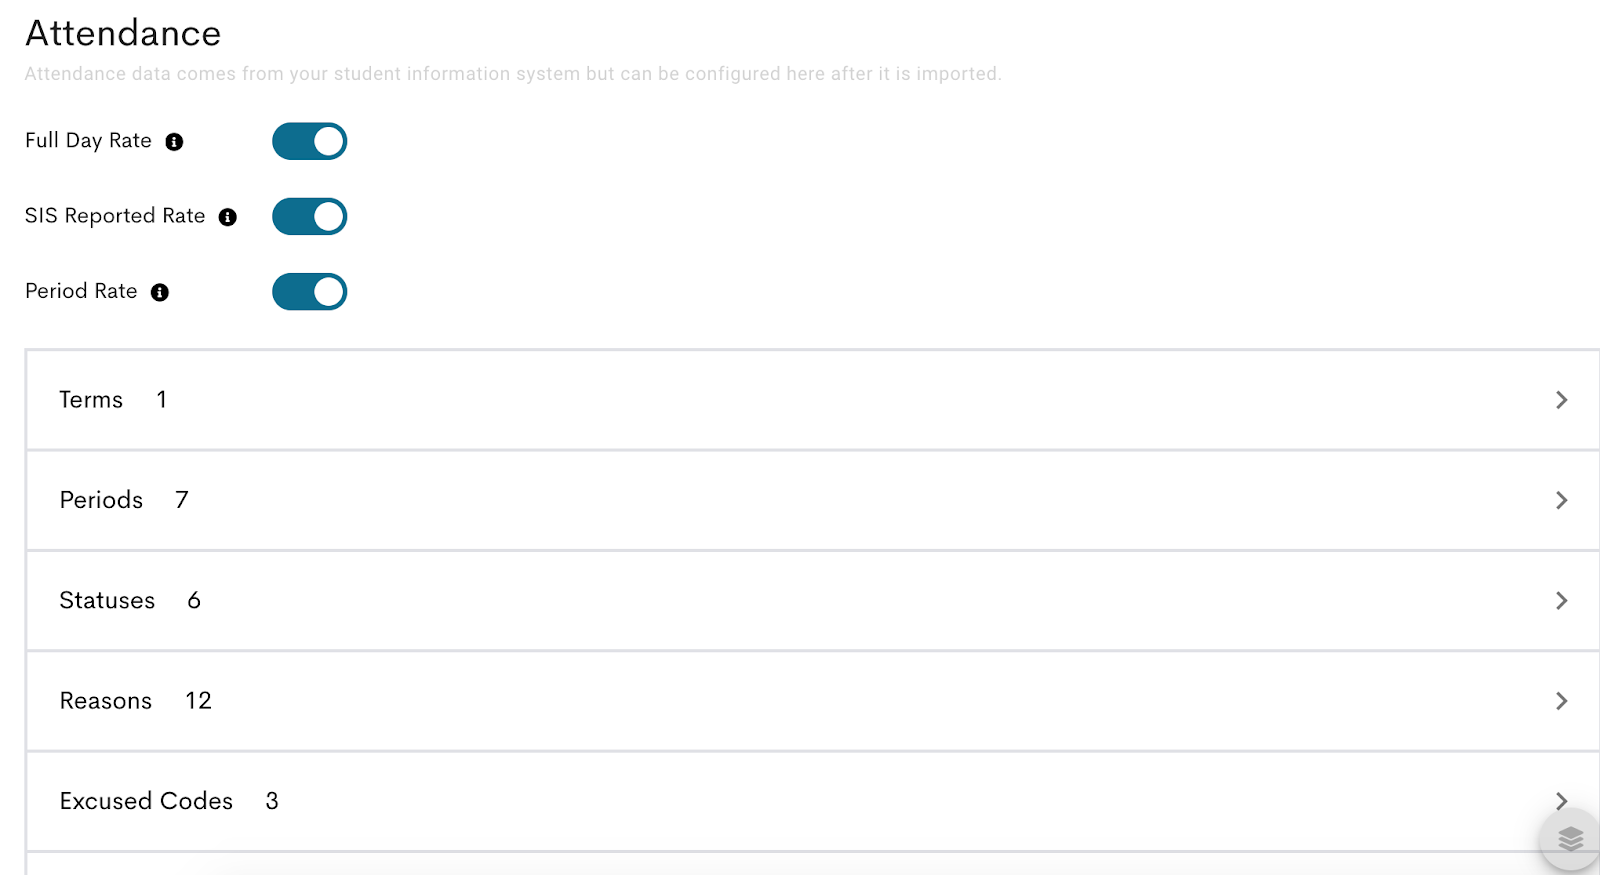Screen dimensions: 1600x875
Task: Click the attendance description text below the heading
Action: coord(512,73)
